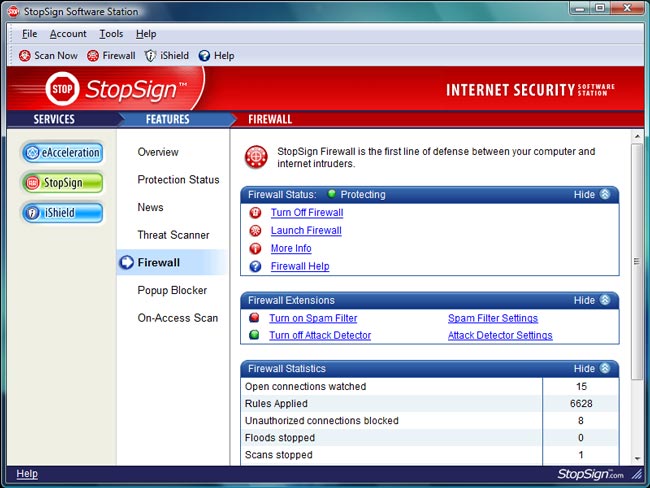
Task: Select the eAcceleration service button
Action: [x=63, y=153]
